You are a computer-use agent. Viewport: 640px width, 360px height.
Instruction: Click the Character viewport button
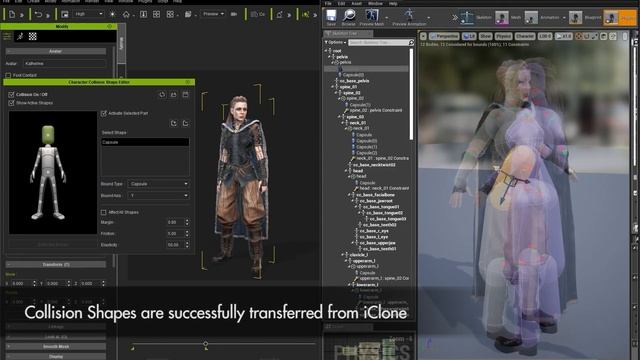(x=524, y=36)
